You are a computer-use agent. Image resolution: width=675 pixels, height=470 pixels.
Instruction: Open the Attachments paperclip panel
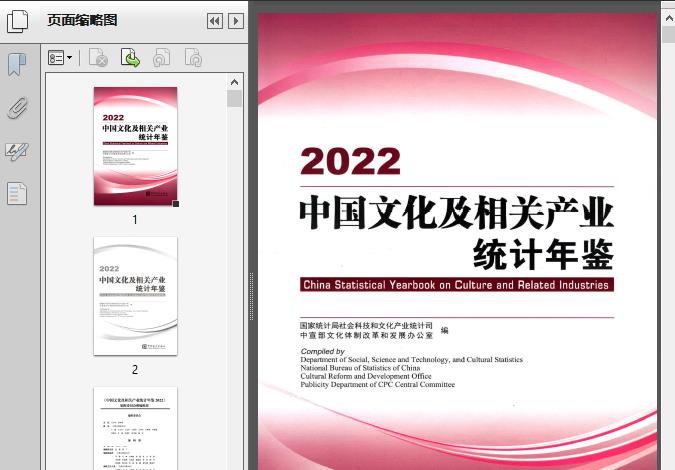[18, 108]
